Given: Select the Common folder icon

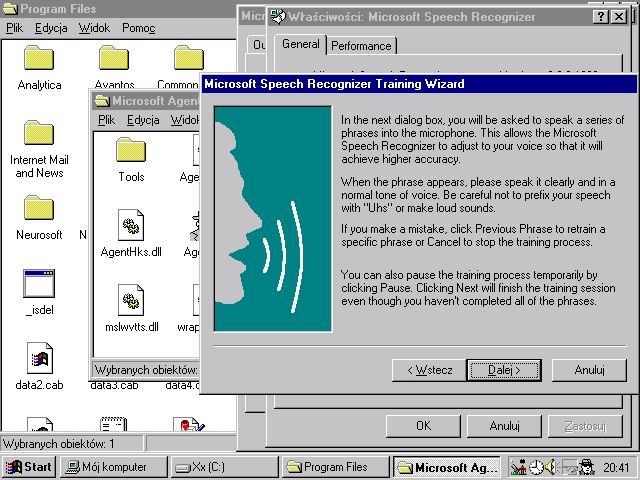Looking at the screenshot, I should pyautogui.click(x=189, y=58).
